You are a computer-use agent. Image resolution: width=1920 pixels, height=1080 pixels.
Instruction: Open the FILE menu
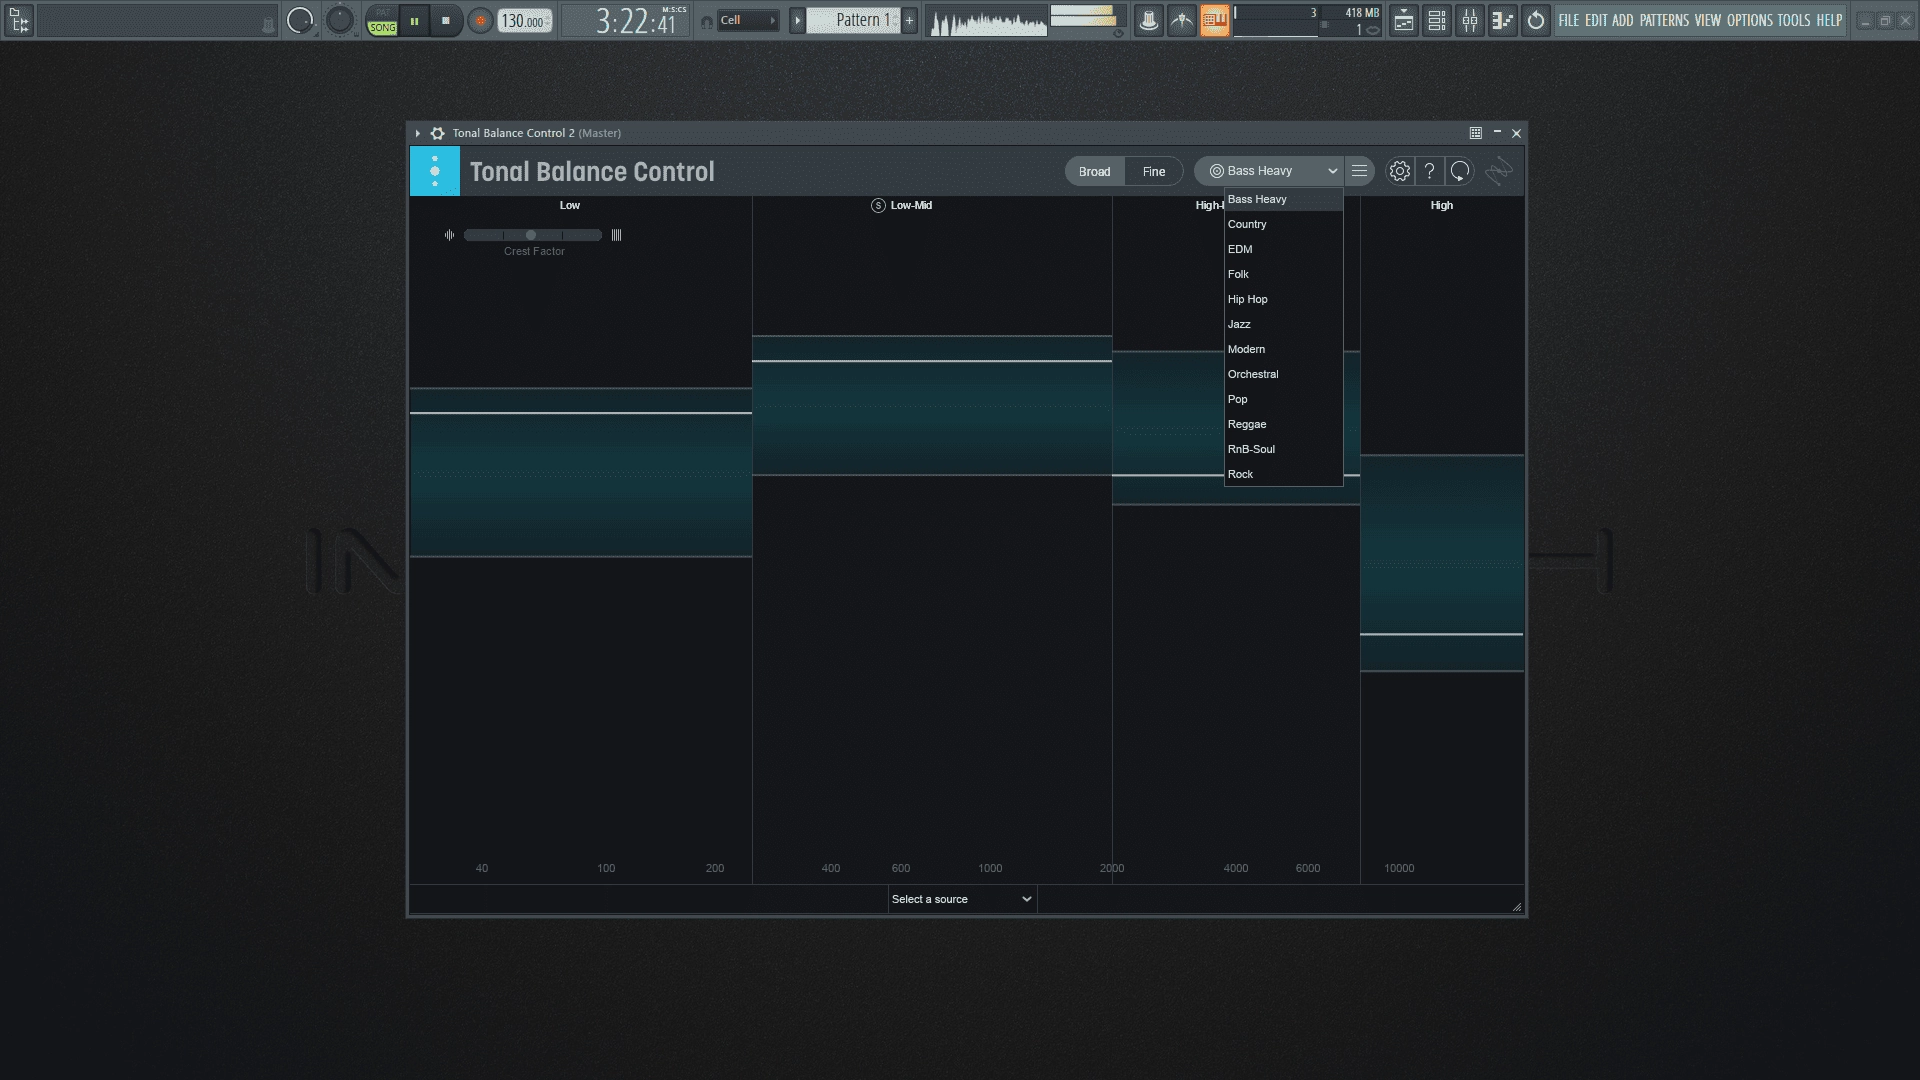1569,20
